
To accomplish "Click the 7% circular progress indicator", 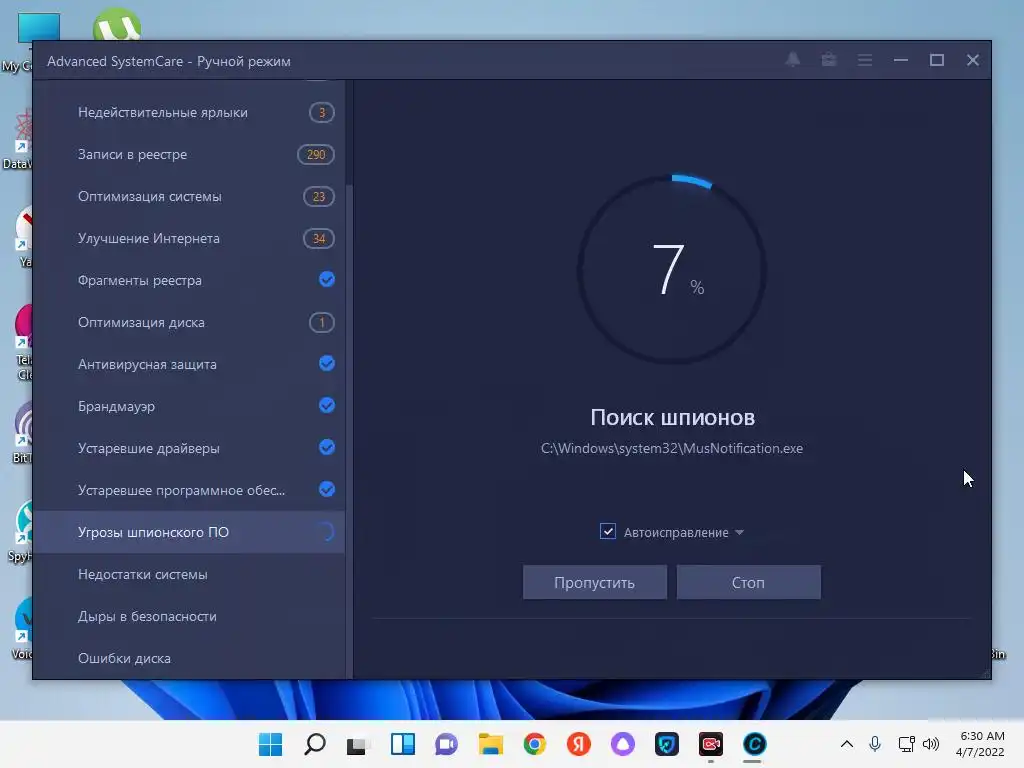I will (x=672, y=269).
